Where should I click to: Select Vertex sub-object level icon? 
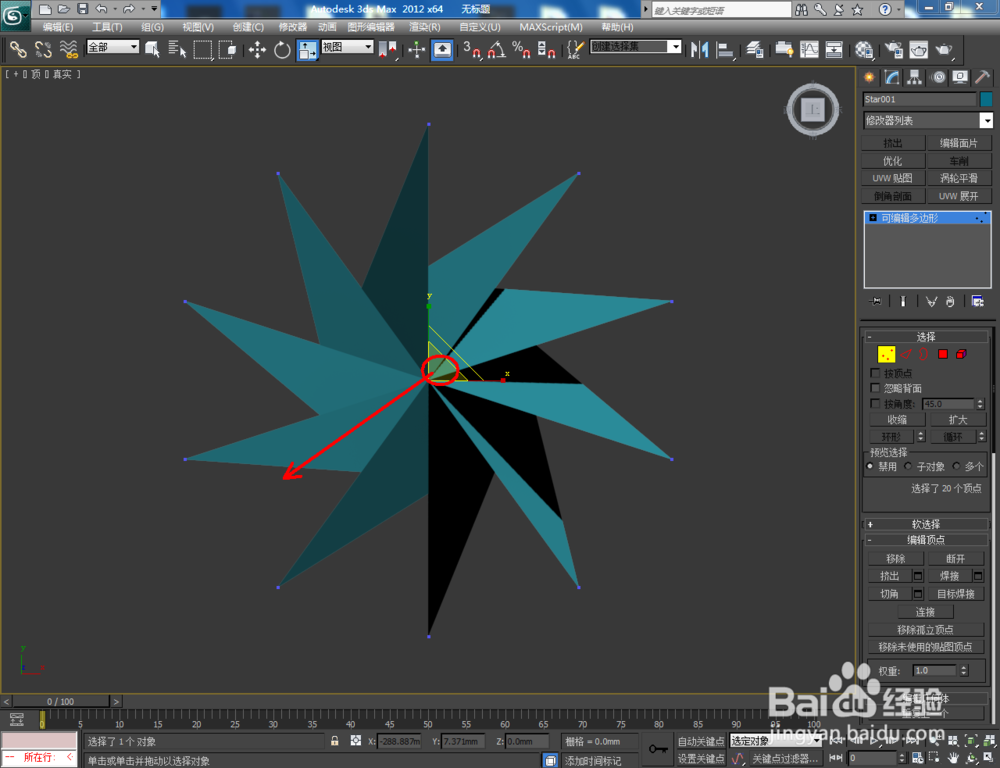pos(886,354)
